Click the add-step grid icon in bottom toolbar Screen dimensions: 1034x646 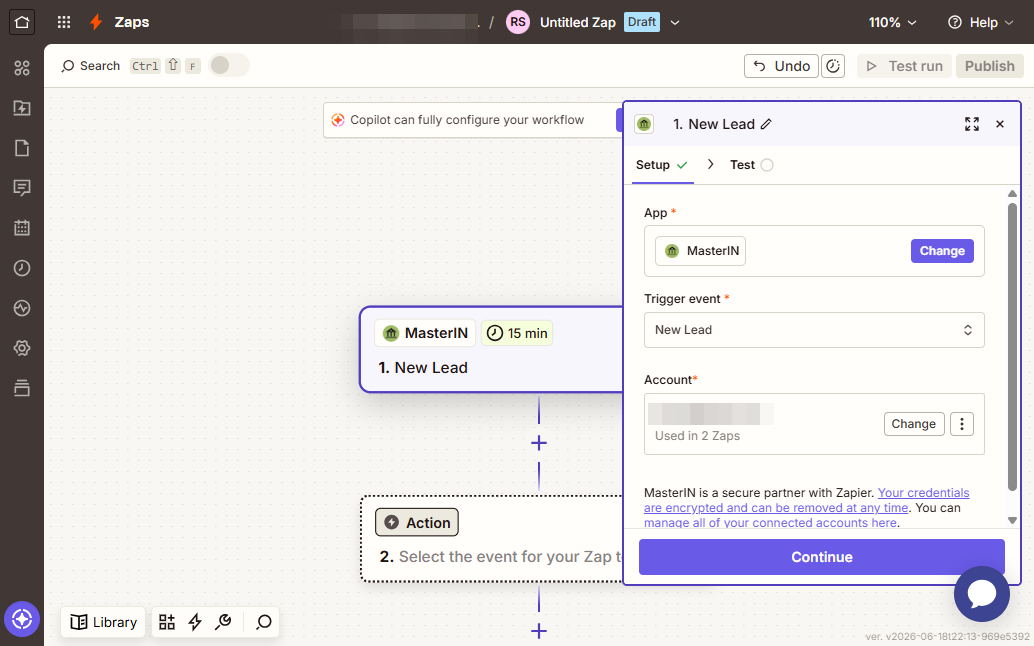coord(167,622)
